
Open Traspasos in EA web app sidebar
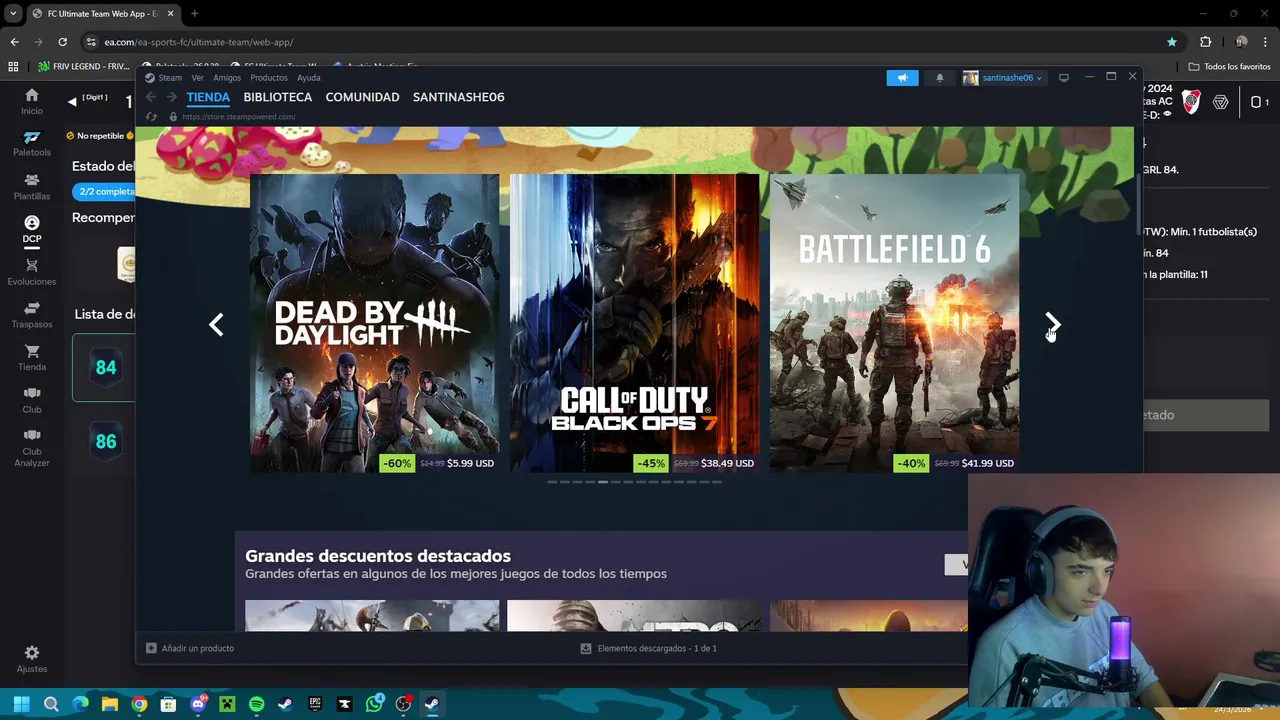point(32,315)
